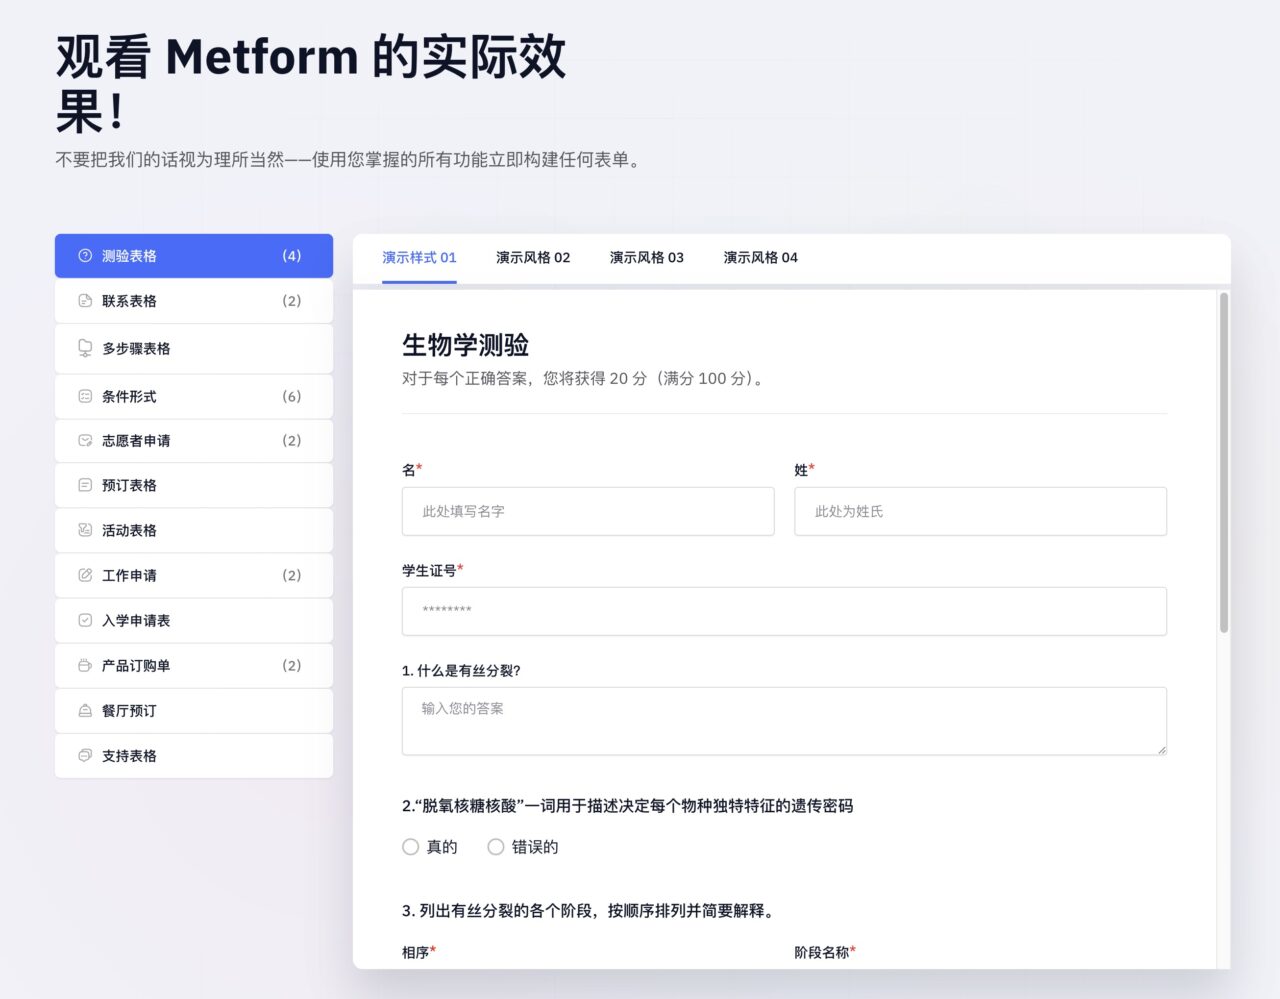Select the 错误的 radio option
1280x999 pixels.
(x=495, y=847)
